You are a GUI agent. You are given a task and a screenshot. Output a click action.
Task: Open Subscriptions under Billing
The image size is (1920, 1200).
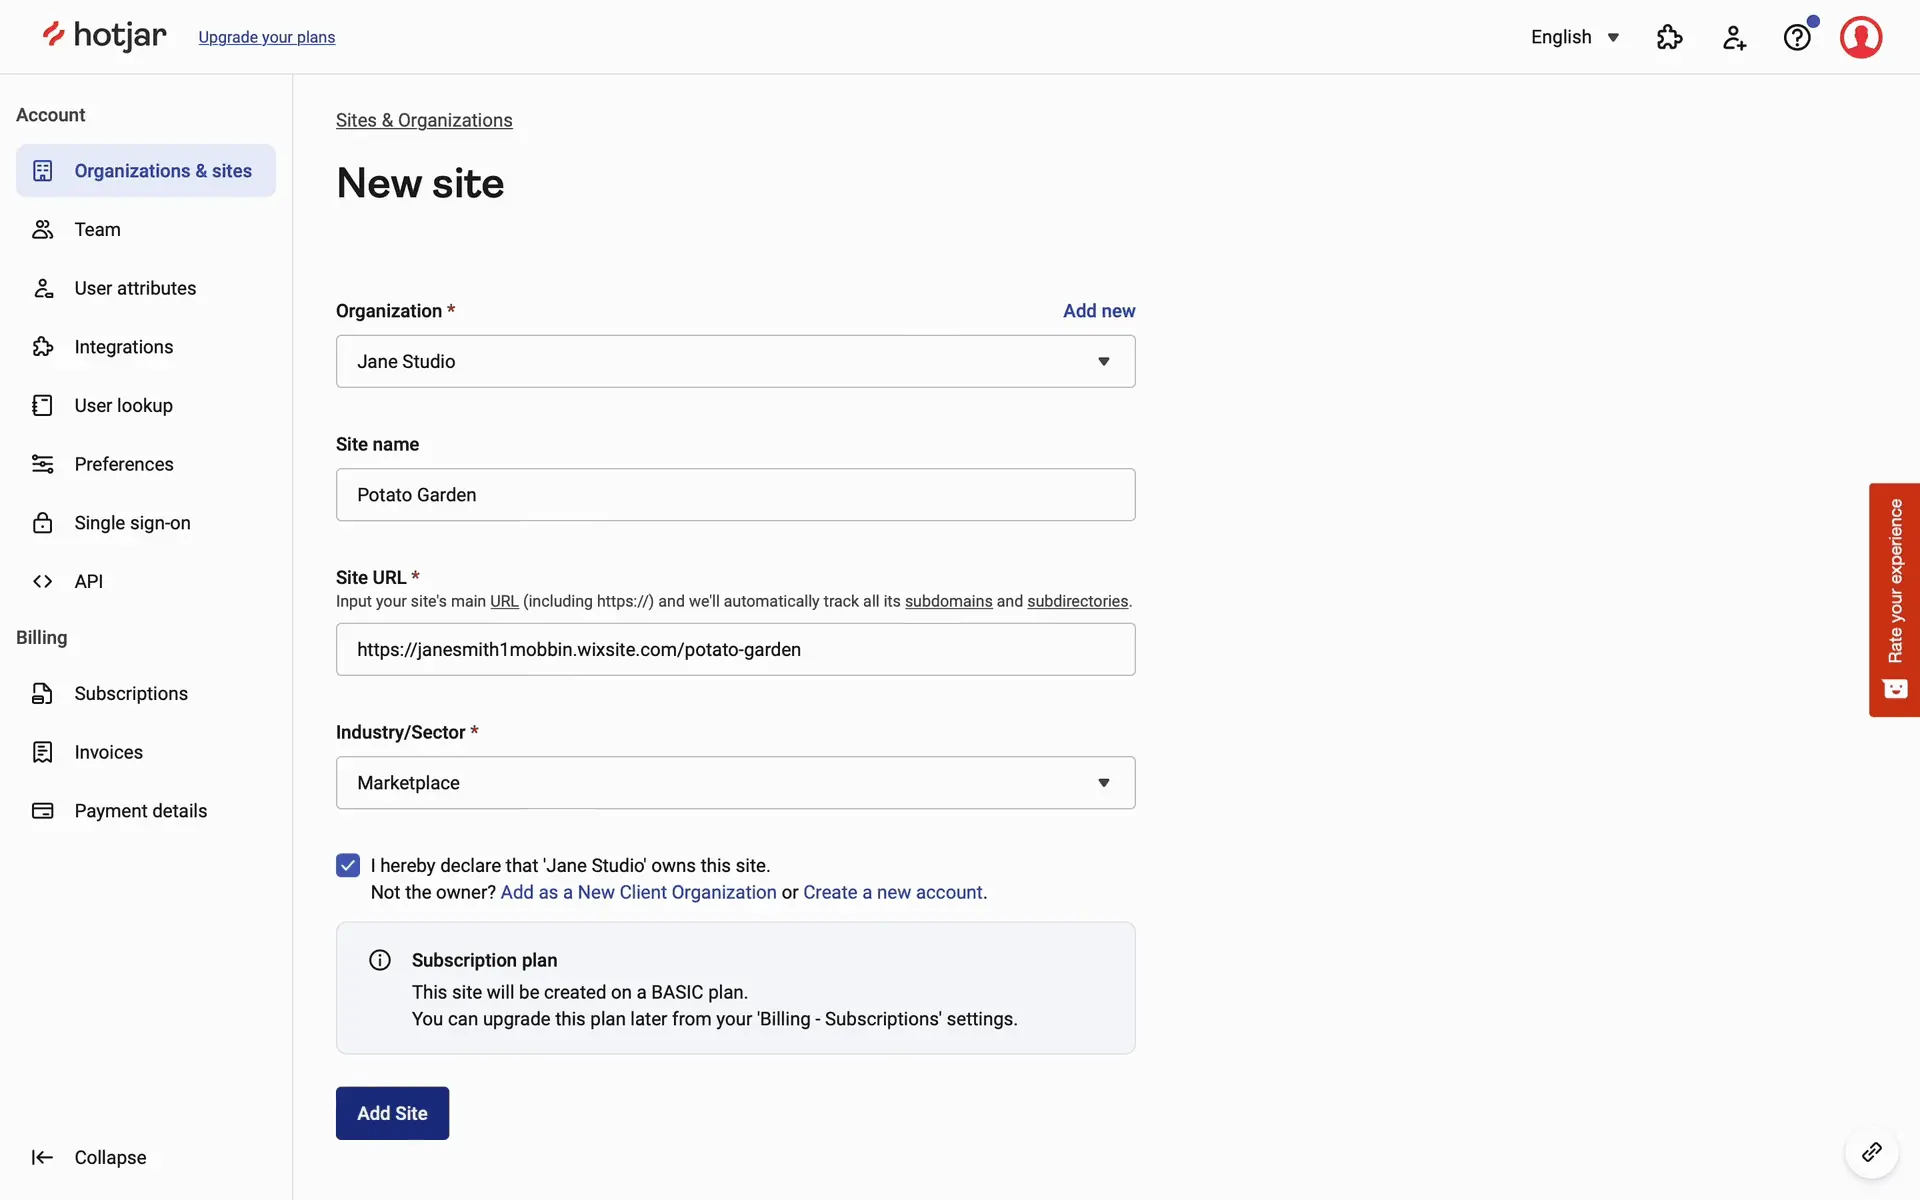coord(130,693)
